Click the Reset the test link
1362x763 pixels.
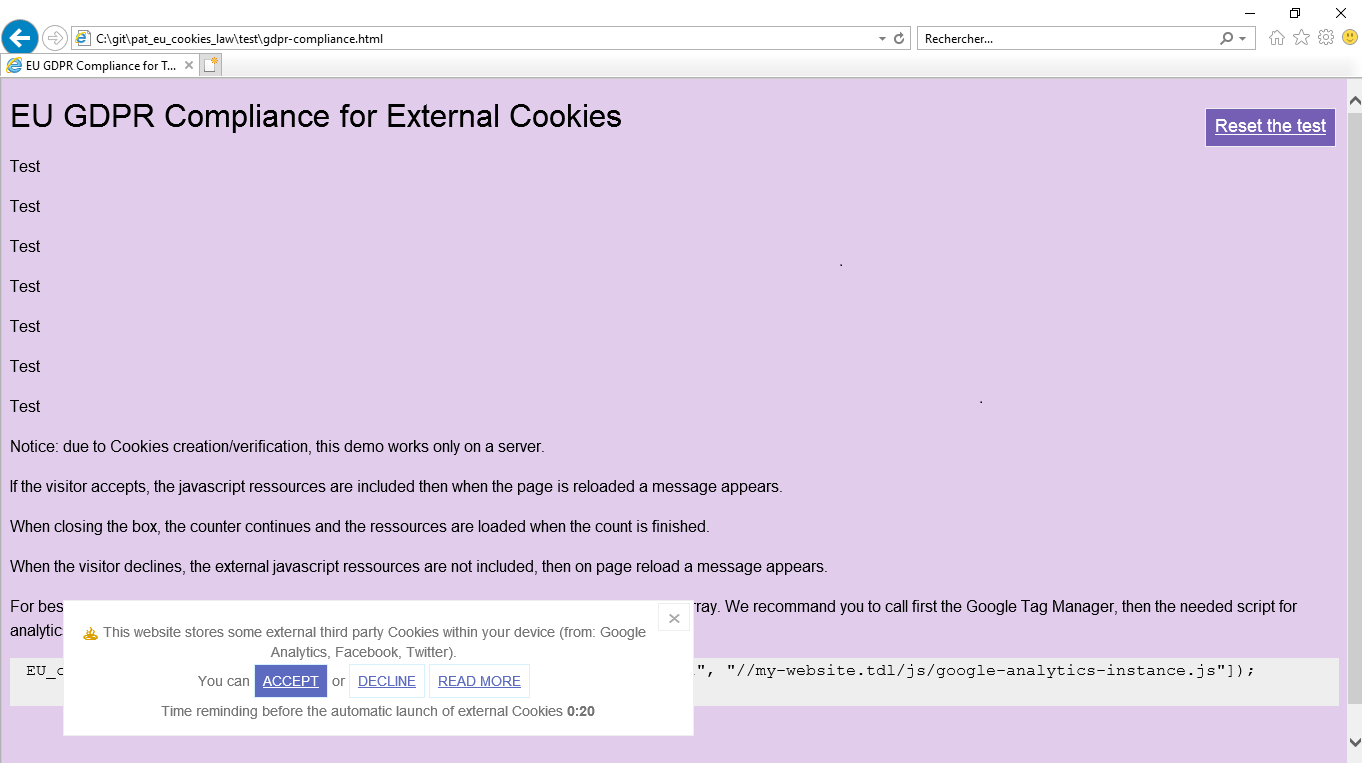pyautogui.click(x=1270, y=126)
